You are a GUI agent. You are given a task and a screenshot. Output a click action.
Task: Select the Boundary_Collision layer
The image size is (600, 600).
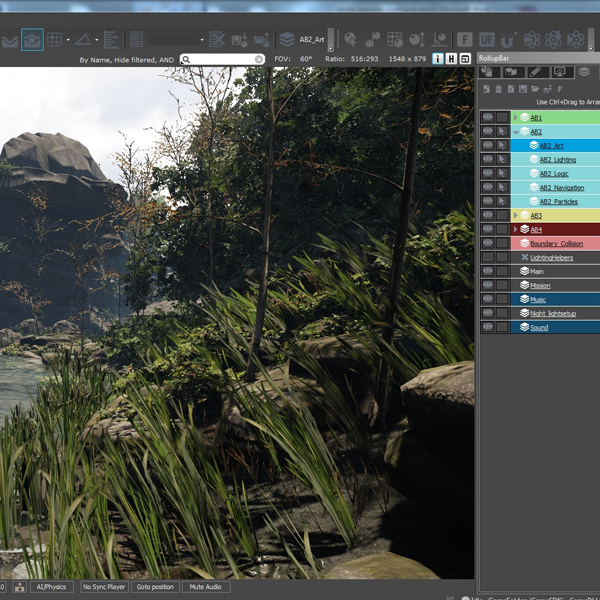(x=556, y=244)
